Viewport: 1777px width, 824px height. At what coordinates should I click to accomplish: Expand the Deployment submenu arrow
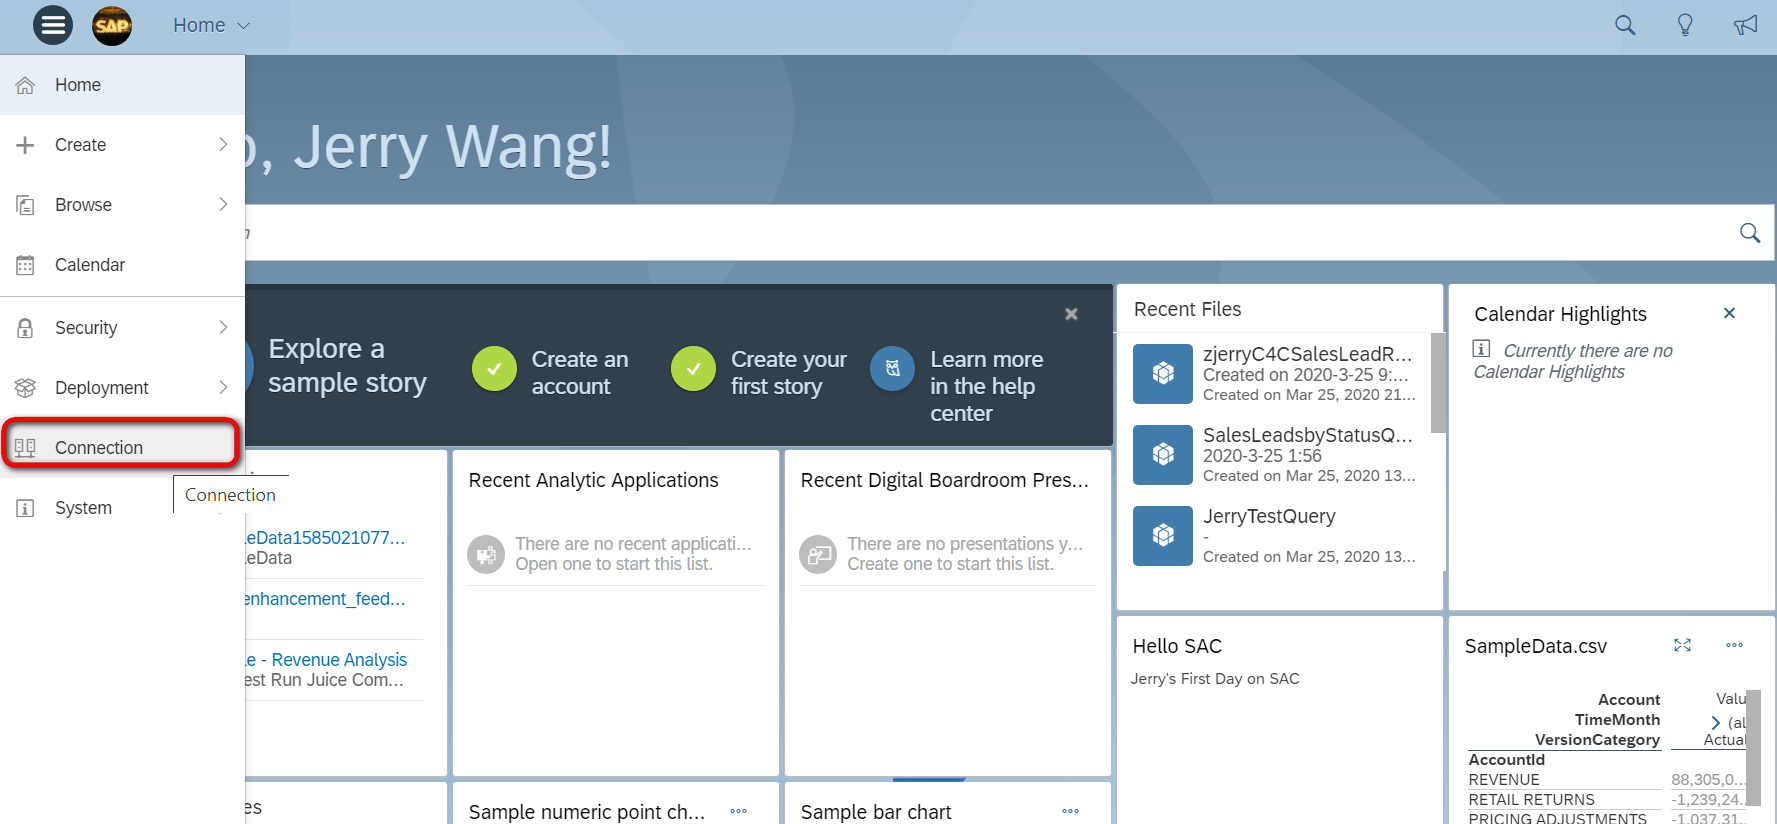point(223,388)
